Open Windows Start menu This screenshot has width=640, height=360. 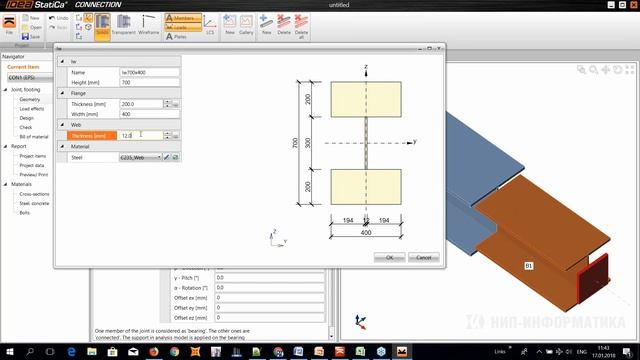pos(10,351)
